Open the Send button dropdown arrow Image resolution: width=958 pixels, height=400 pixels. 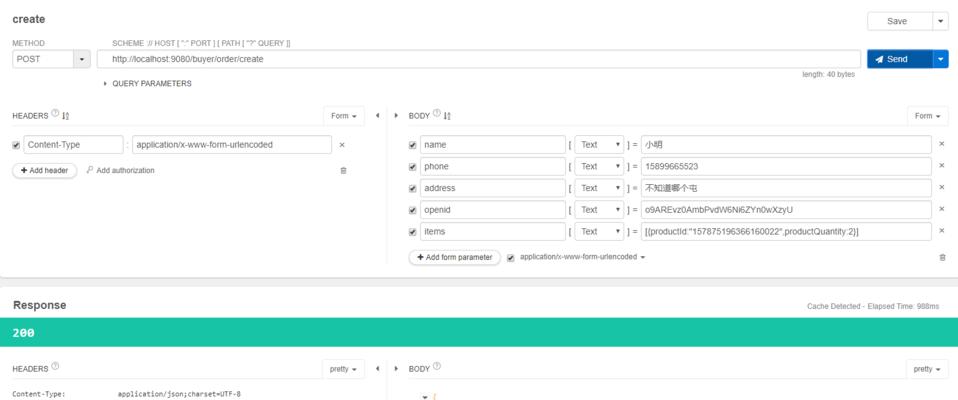pyautogui.click(x=941, y=59)
